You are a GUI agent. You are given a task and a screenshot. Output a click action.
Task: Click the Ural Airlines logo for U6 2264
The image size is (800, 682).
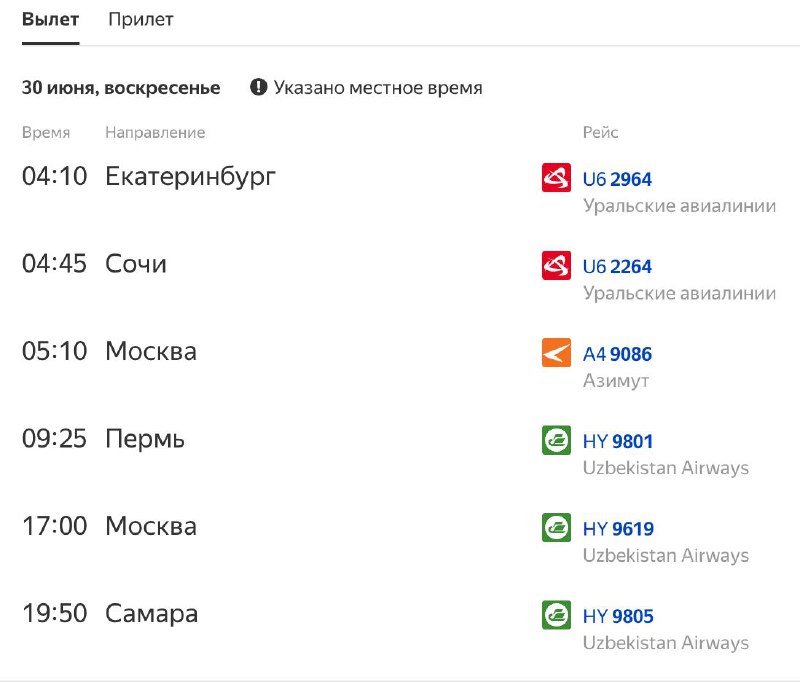556,265
